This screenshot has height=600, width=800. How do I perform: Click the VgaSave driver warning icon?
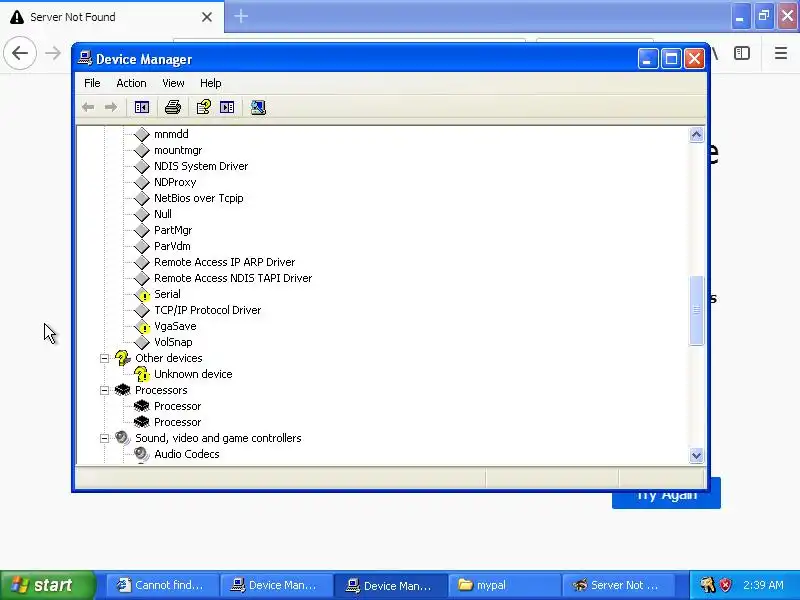[142, 327]
